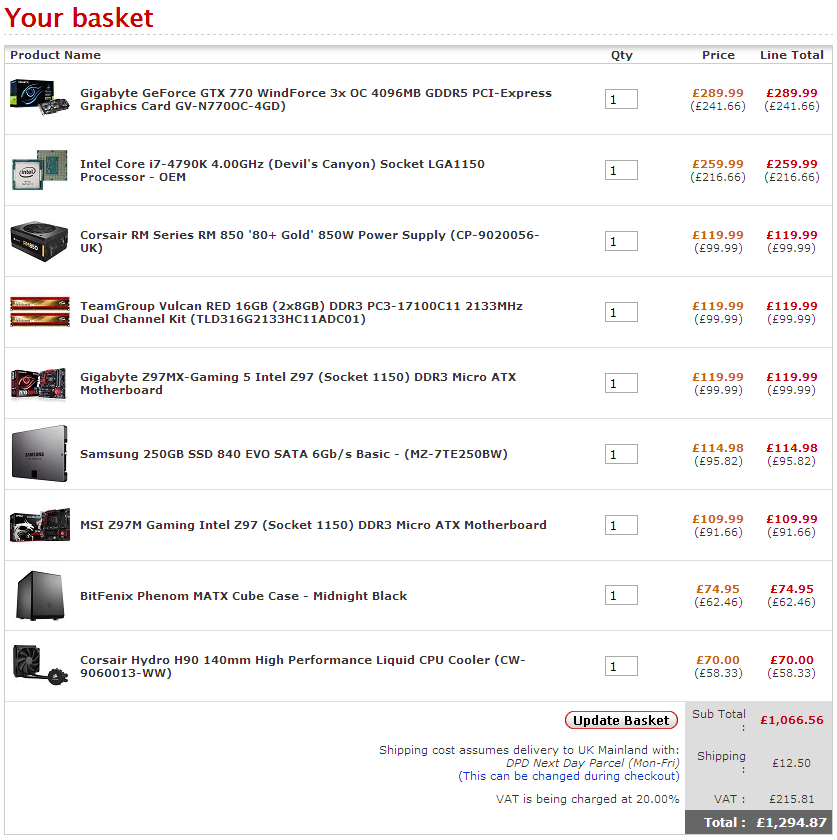Click the BitFenix Phenom case thumbnail
The height and width of the screenshot is (840, 837).
point(40,595)
